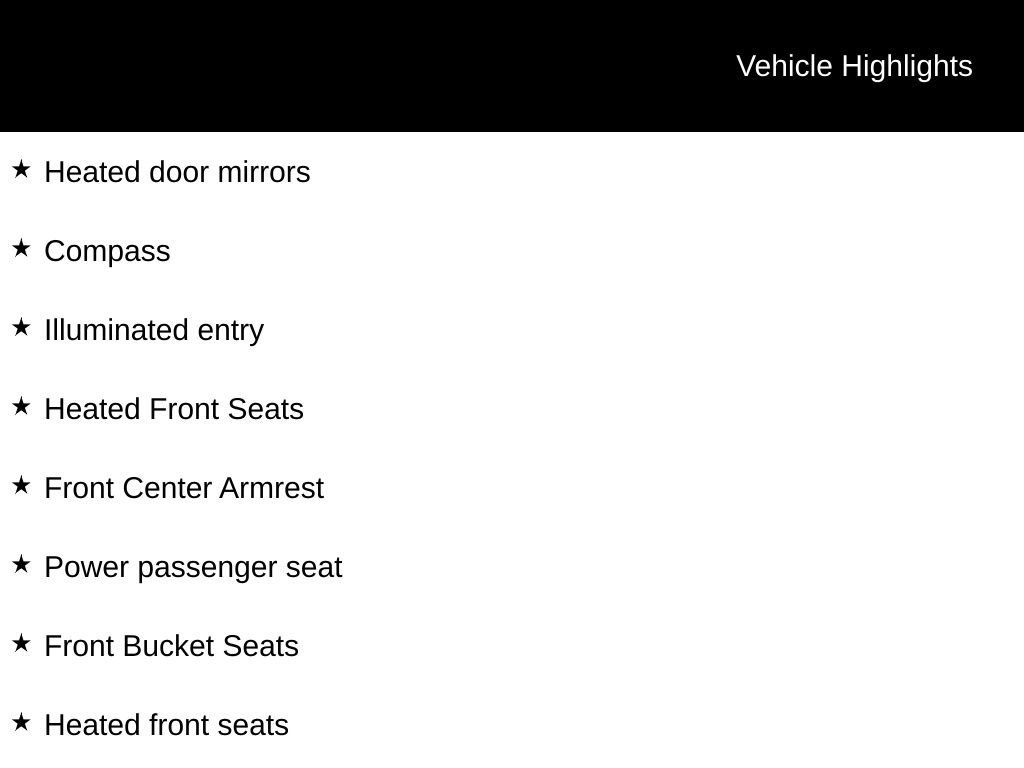Click the Heated Front Seats label
The width and height of the screenshot is (1024, 768).
(174, 409)
